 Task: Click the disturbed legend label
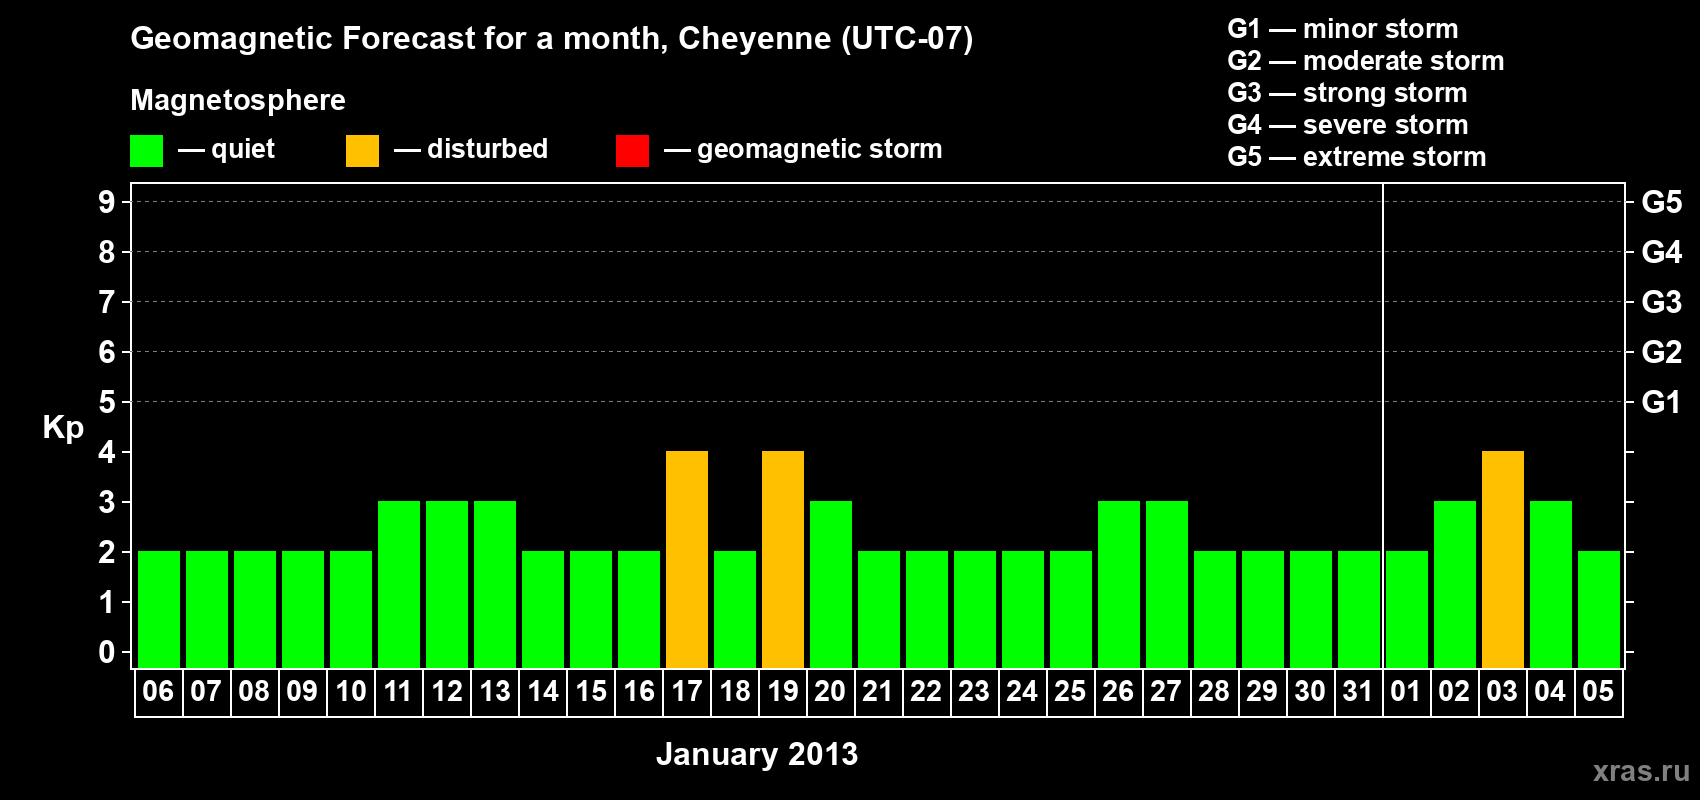tap(487, 149)
